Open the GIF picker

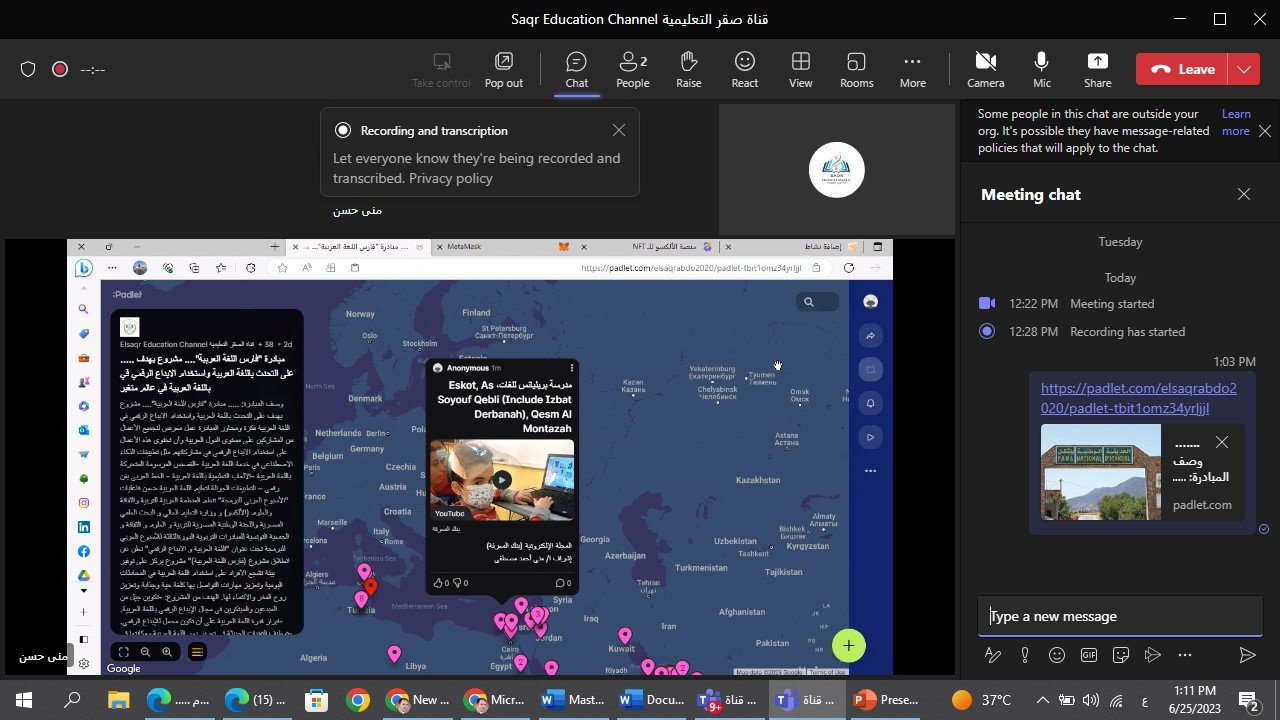[x=1089, y=655]
